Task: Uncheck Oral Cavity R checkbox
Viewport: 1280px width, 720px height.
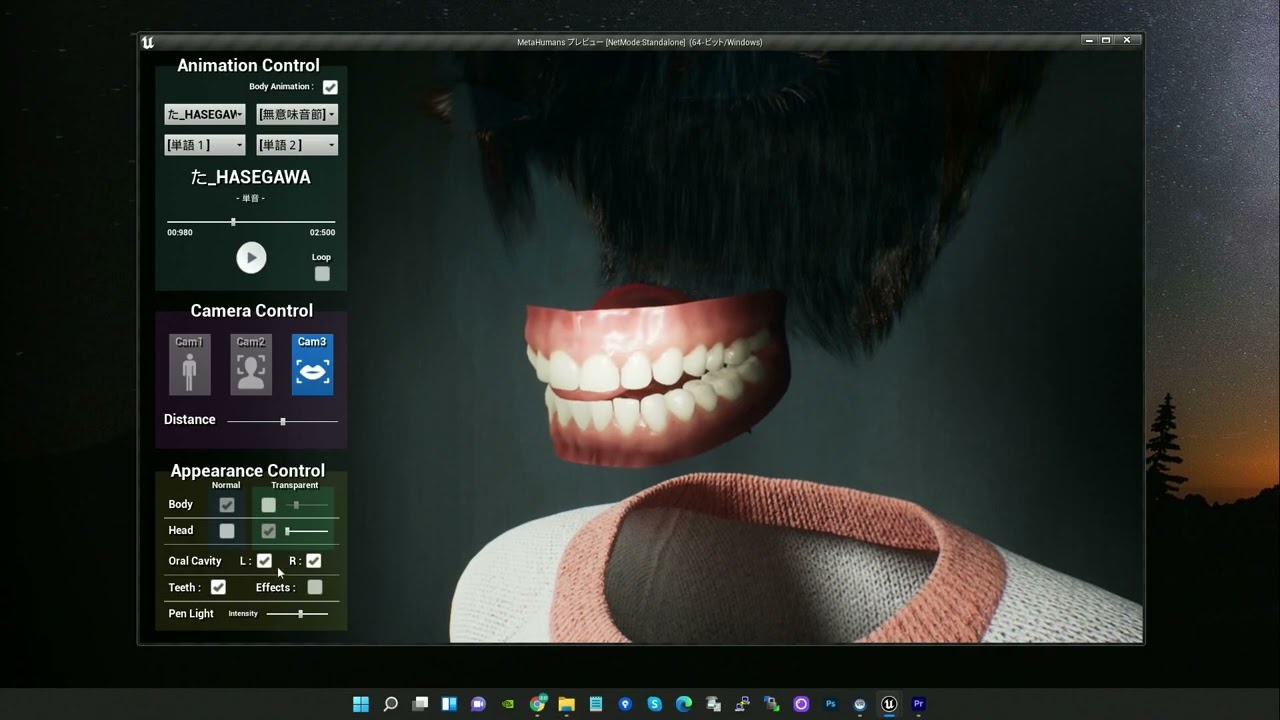Action: pos(314,561)
